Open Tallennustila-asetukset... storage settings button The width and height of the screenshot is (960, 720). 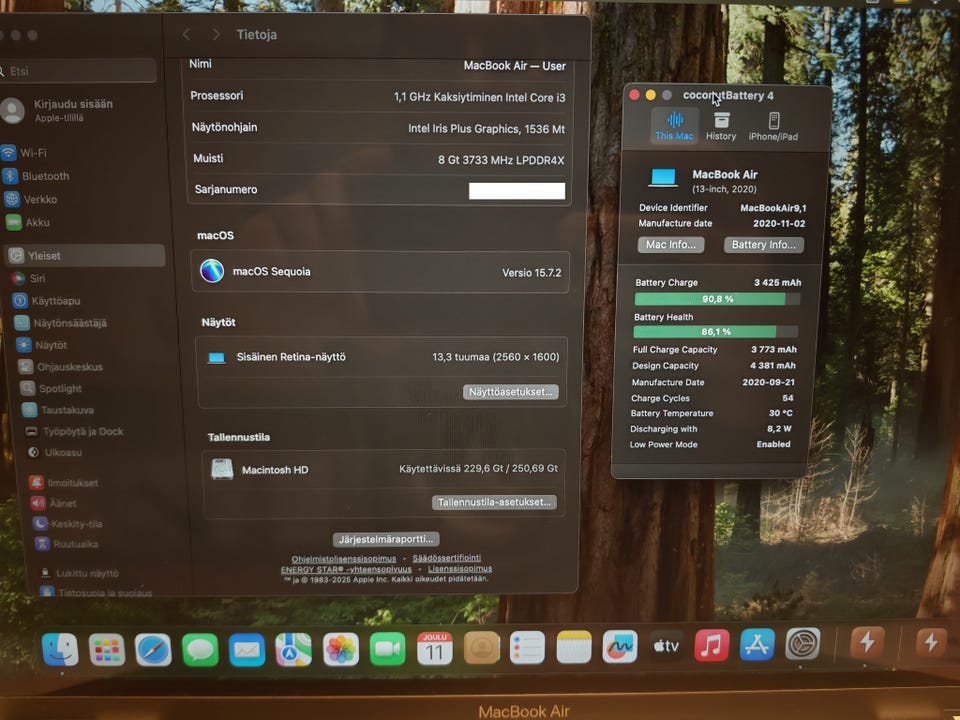494,502
